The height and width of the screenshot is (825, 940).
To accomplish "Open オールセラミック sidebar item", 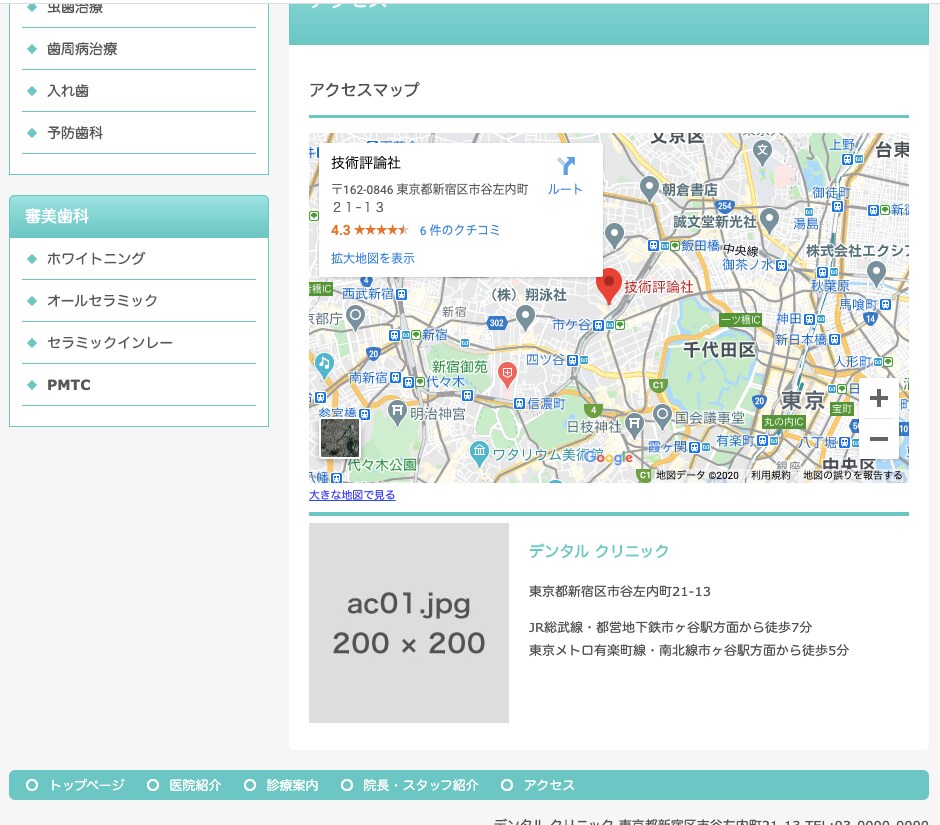I will coord(138,301).
